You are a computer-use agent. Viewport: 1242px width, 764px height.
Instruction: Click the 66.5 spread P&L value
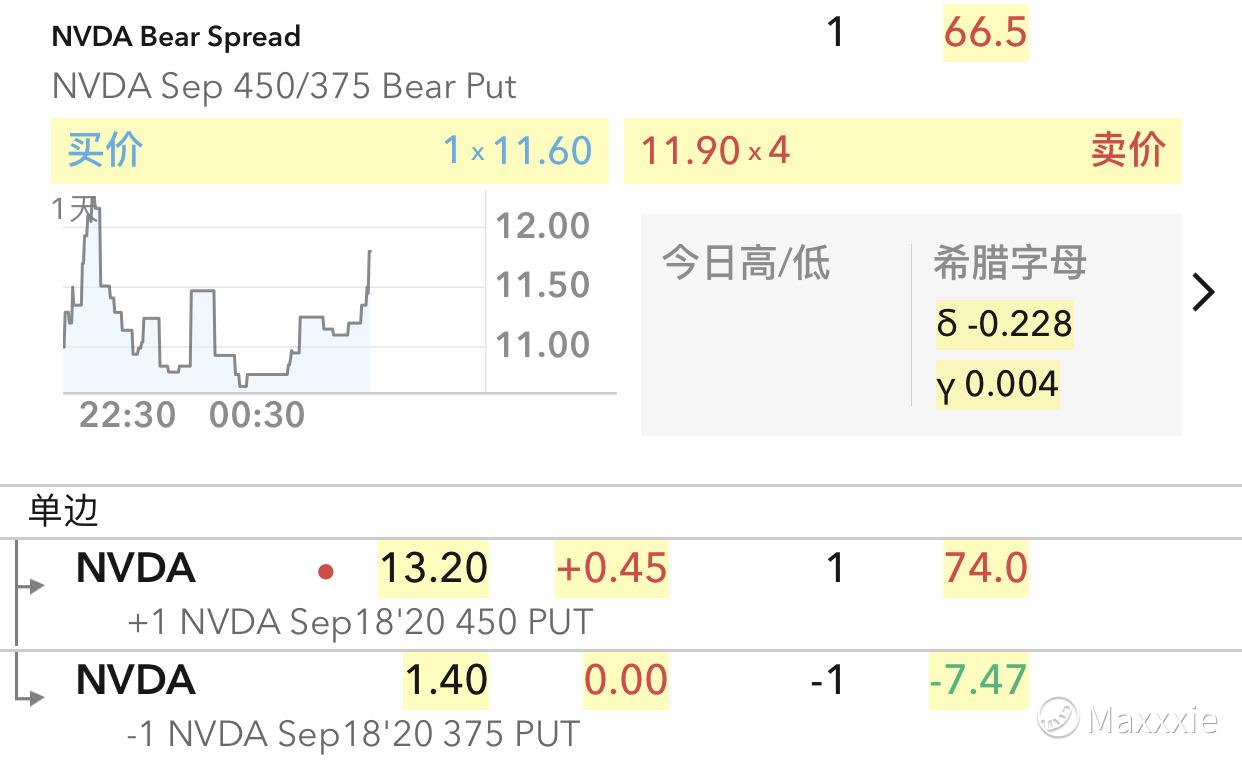click(x=985, y=33)
